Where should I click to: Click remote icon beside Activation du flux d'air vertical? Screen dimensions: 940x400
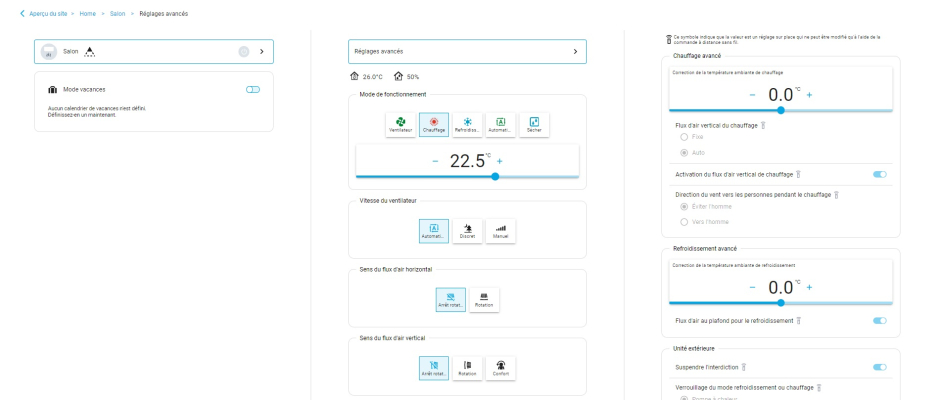(799, 175)
